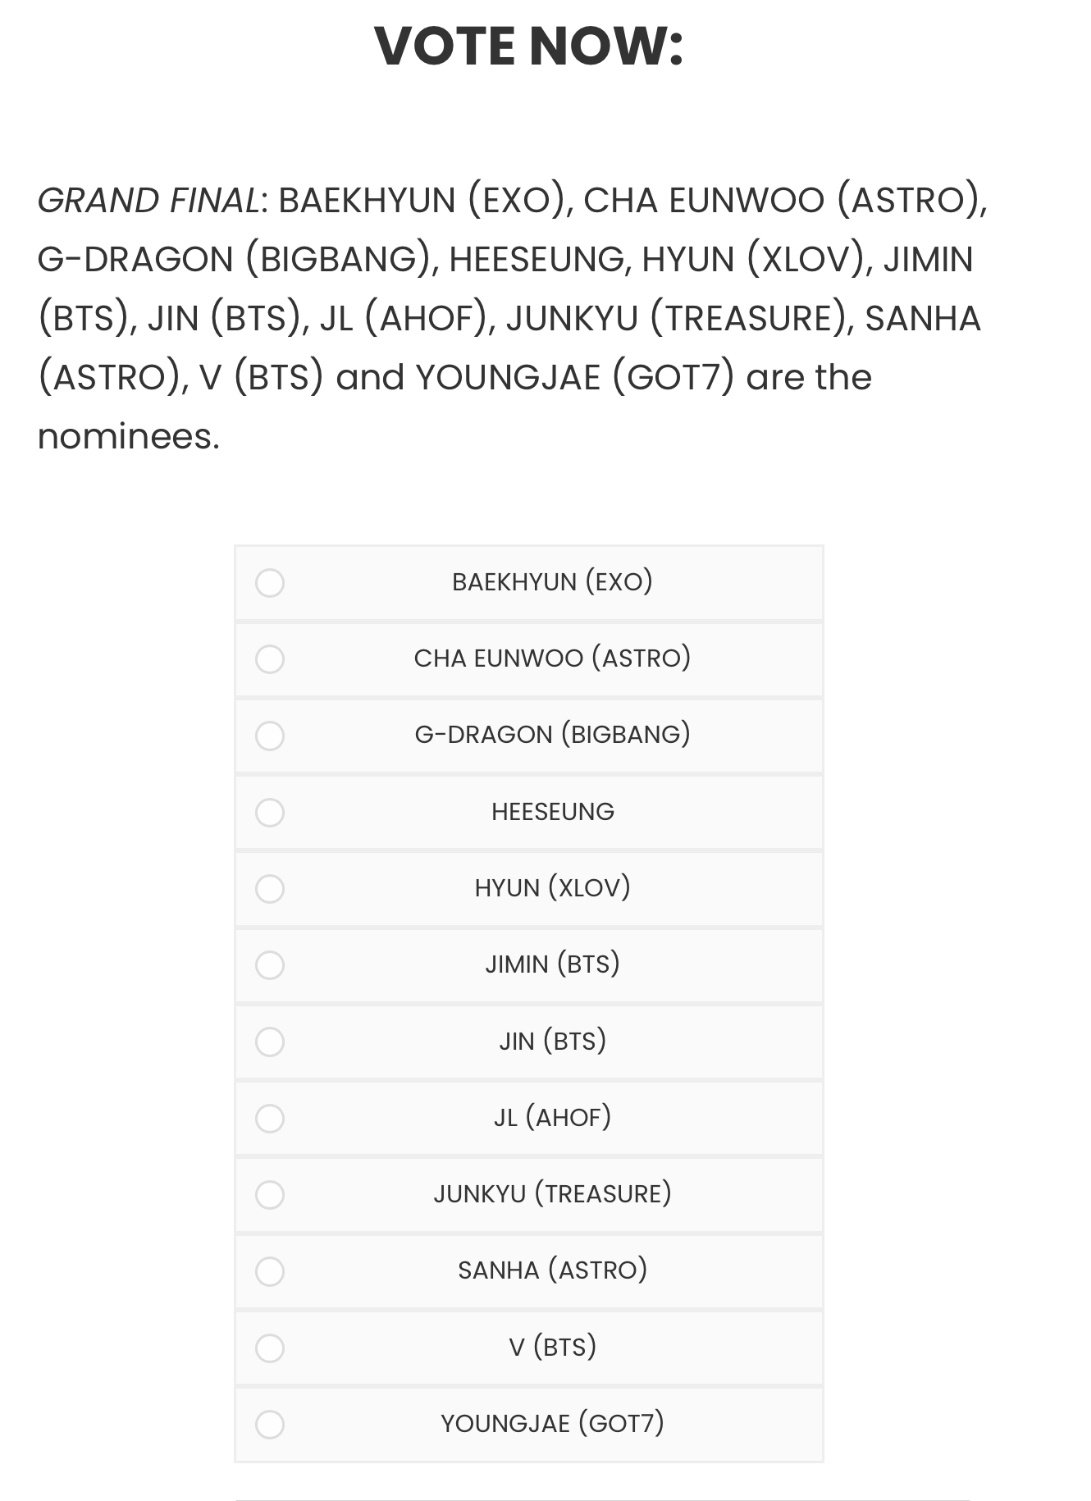Select the YOUNGJAE (GOT7) radio button
This screenshot has width=1091, height=1501.
pyautogui.click(x=270, y=1424)
